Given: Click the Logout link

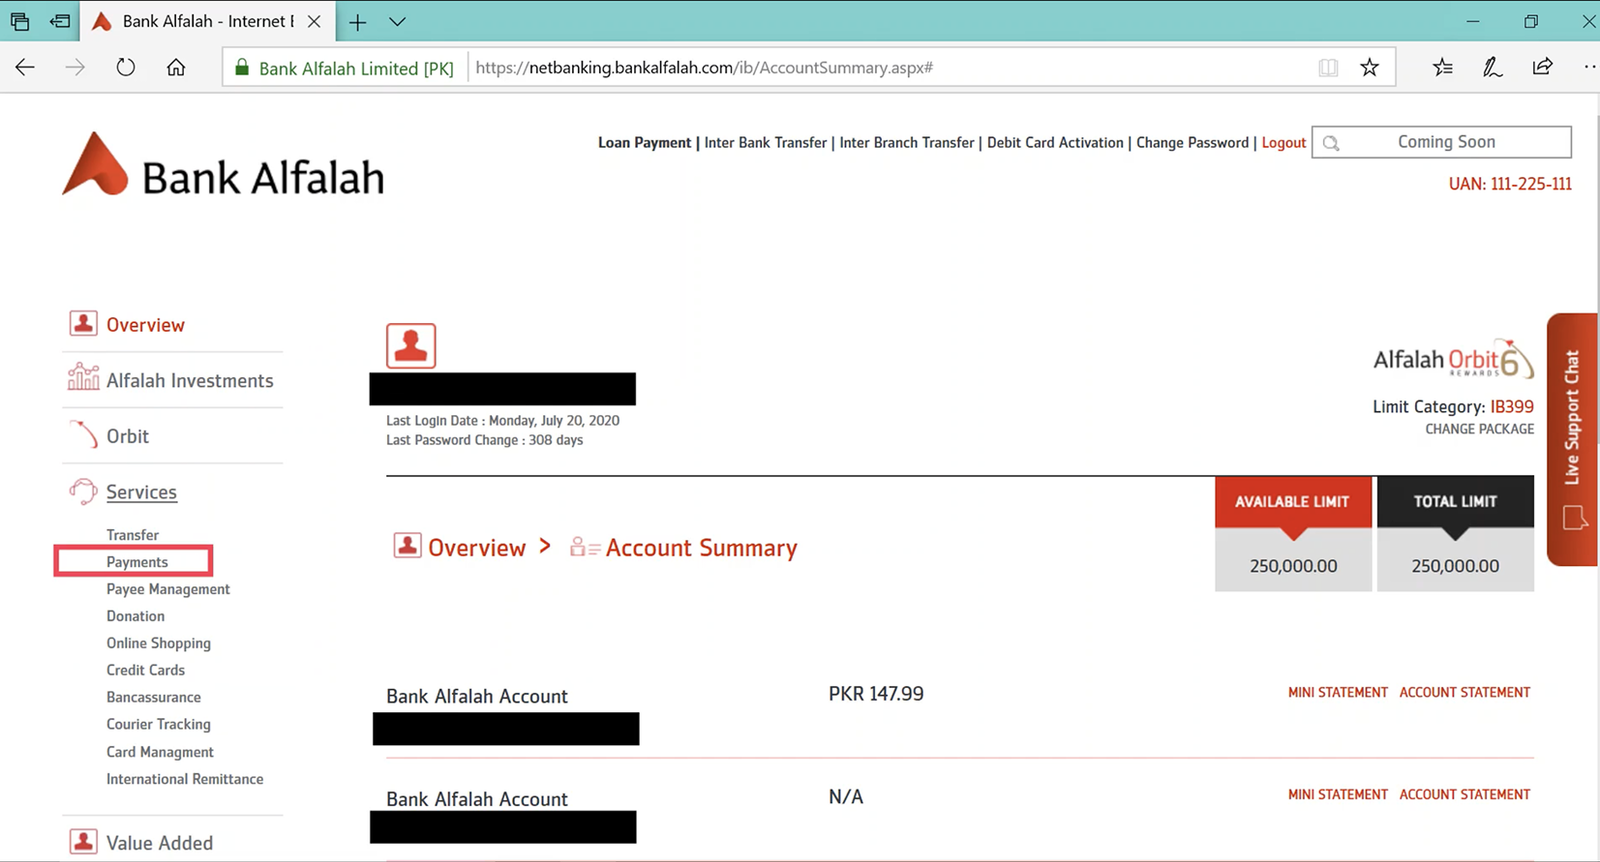Looking at the screenshot, I should point(1283,143).
